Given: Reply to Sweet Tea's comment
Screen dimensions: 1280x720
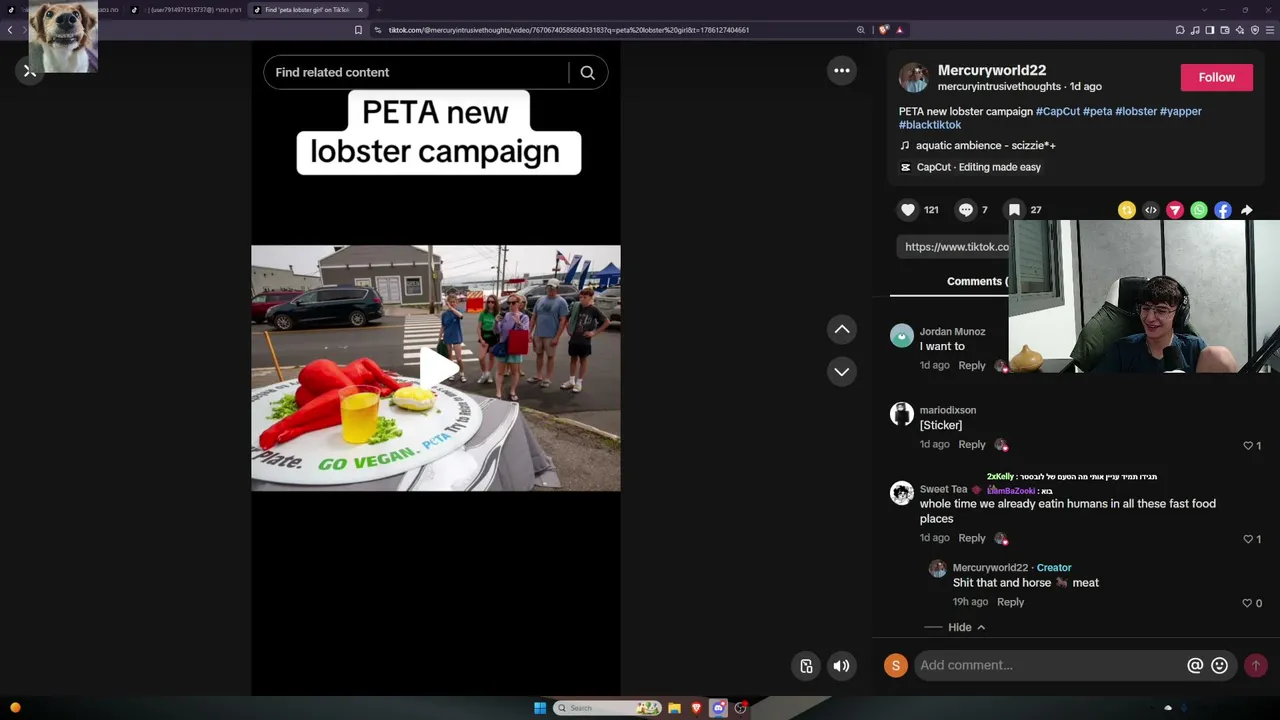Looking at the screenshot, I should tap(972, 538).
